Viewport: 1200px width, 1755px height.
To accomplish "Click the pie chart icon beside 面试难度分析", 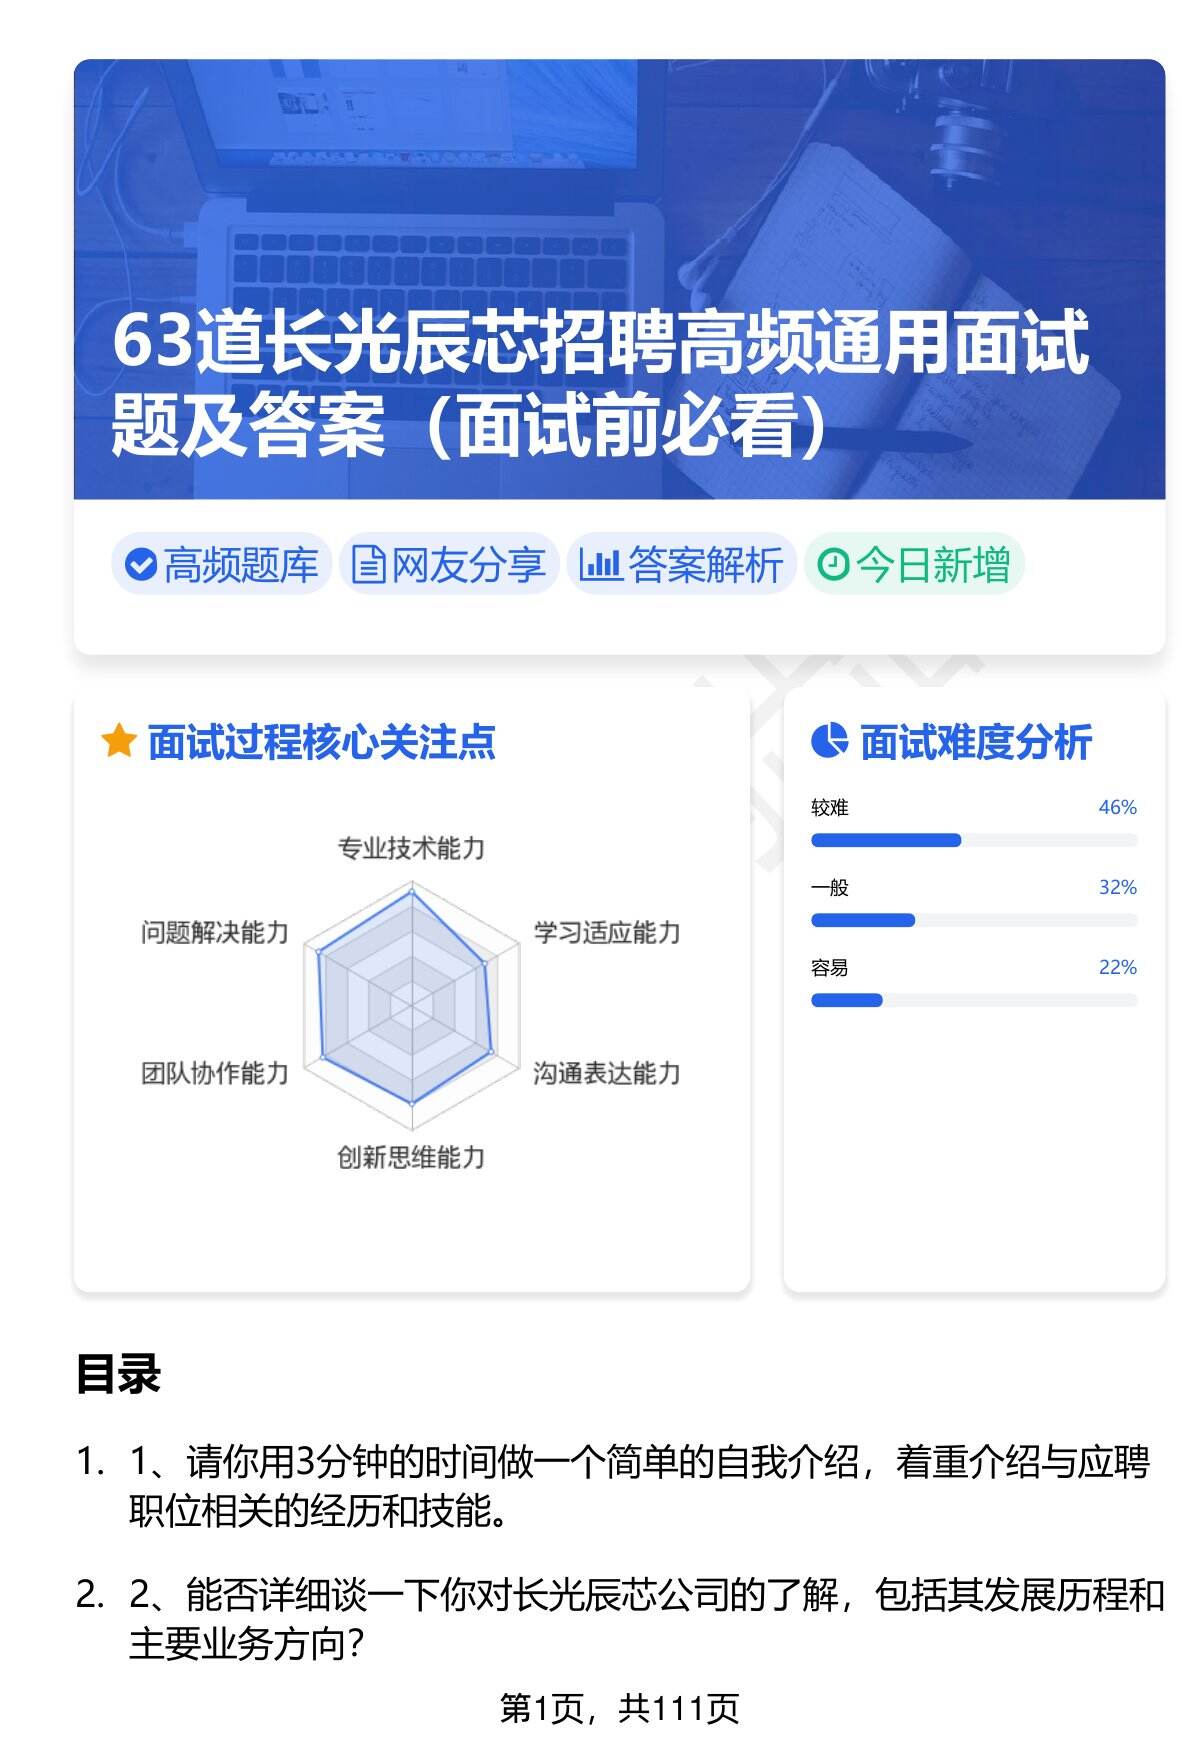I will pos(829,742).
